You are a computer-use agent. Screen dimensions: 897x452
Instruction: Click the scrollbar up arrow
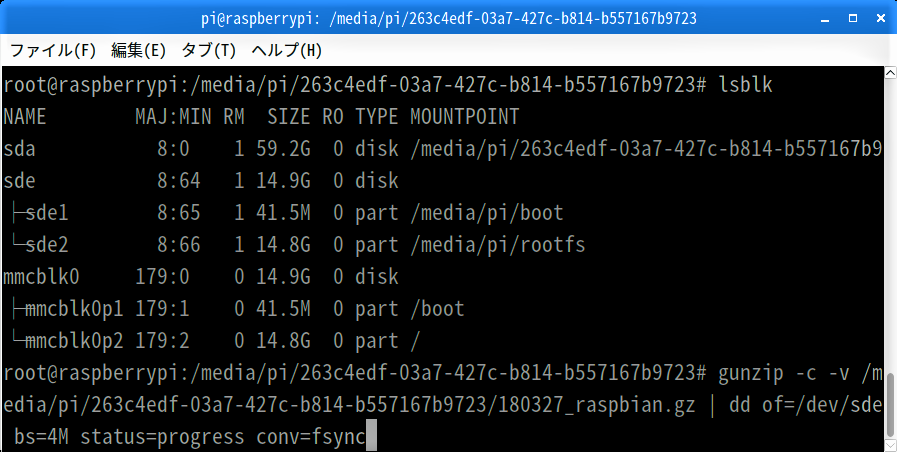pos(891,73)
